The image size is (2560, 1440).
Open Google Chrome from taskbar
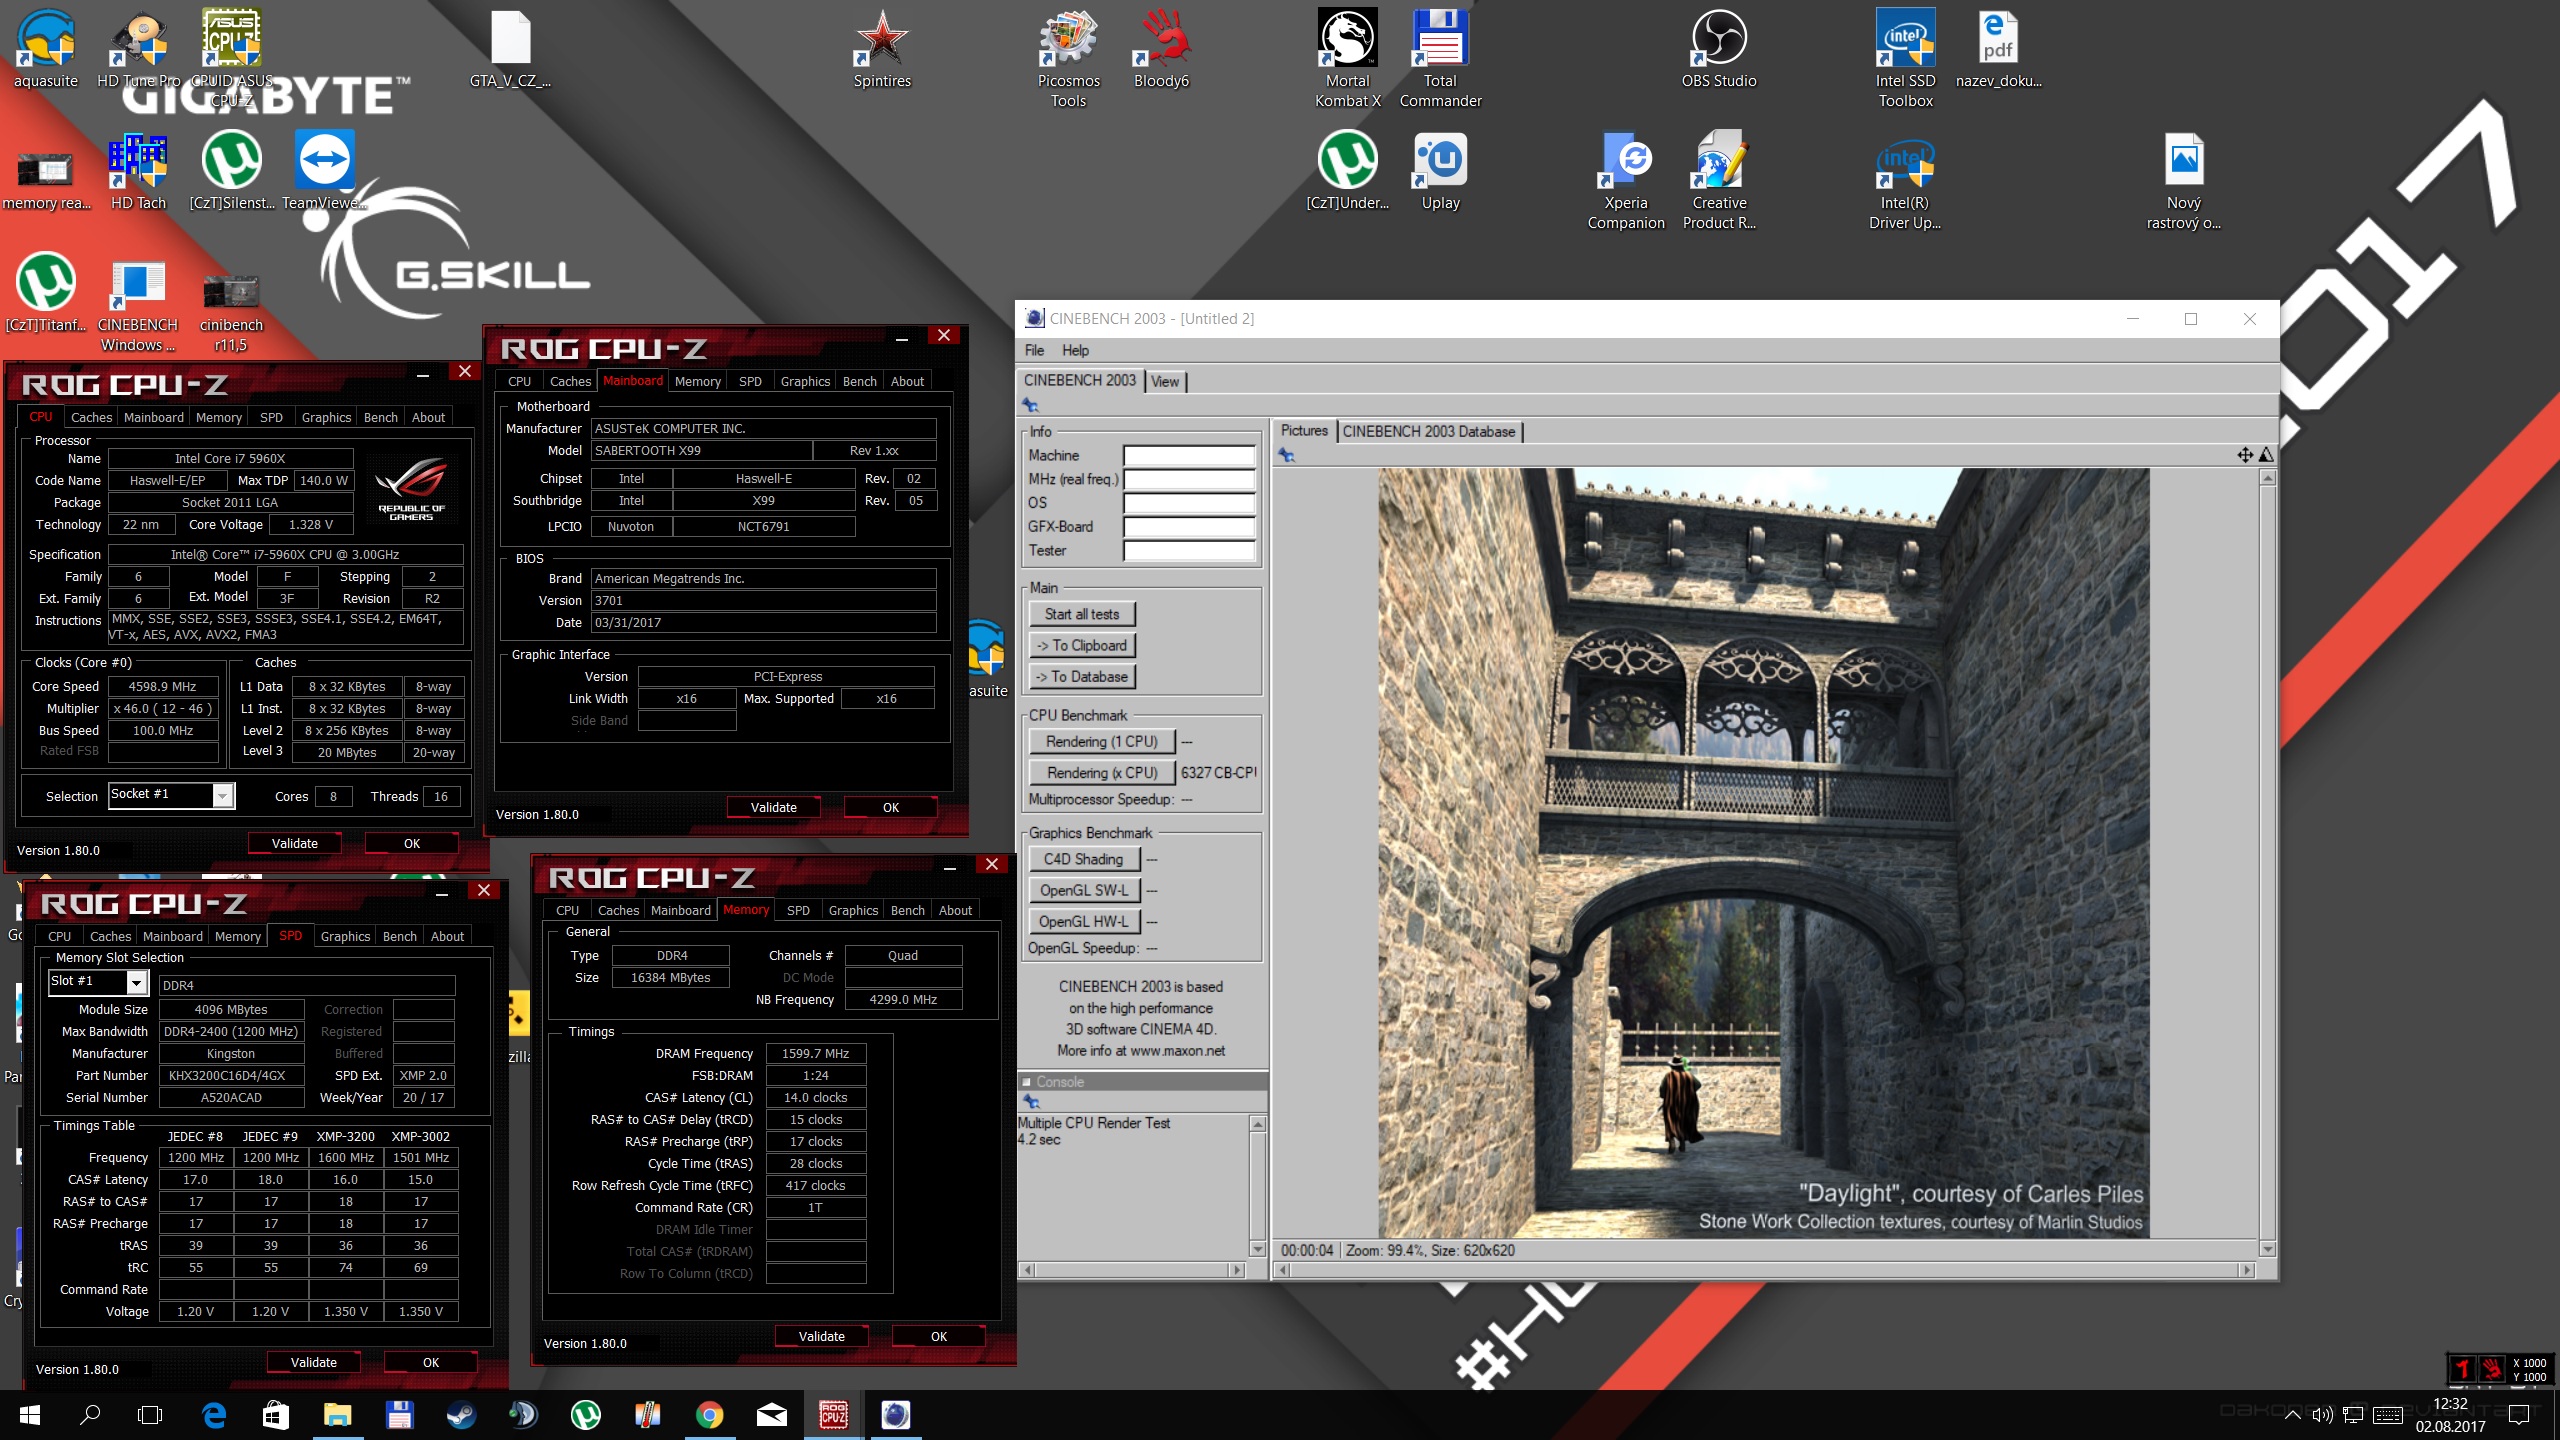(x=710, y=1415)
